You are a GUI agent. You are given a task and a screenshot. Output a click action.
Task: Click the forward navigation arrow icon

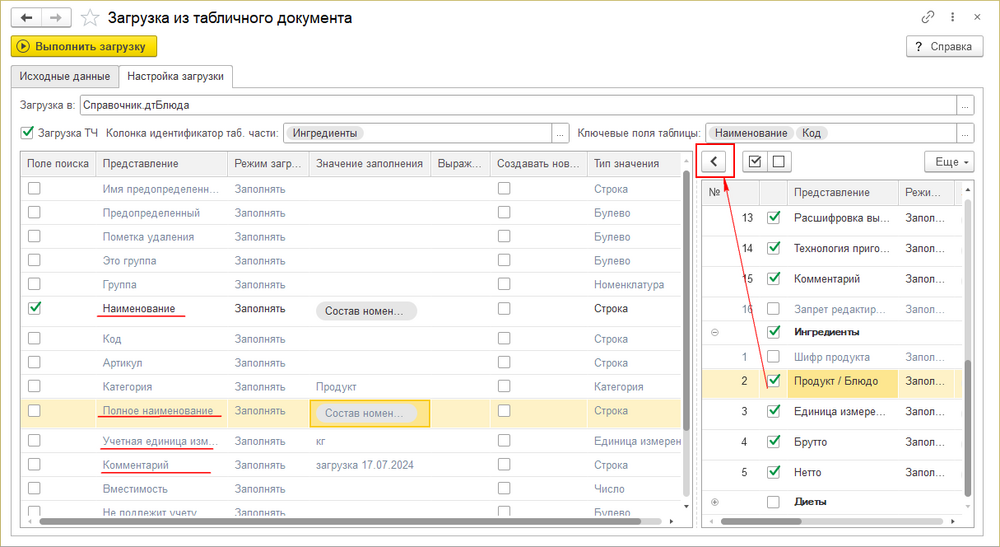pos(58,18)
